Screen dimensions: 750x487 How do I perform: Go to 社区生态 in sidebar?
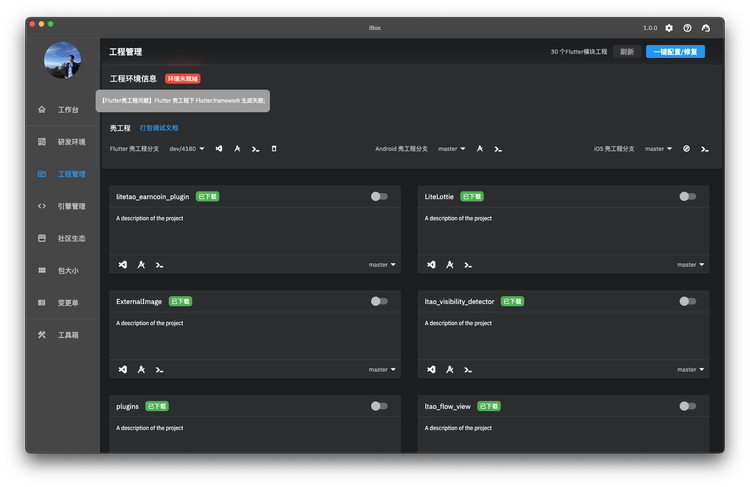(x=62, y=238)
